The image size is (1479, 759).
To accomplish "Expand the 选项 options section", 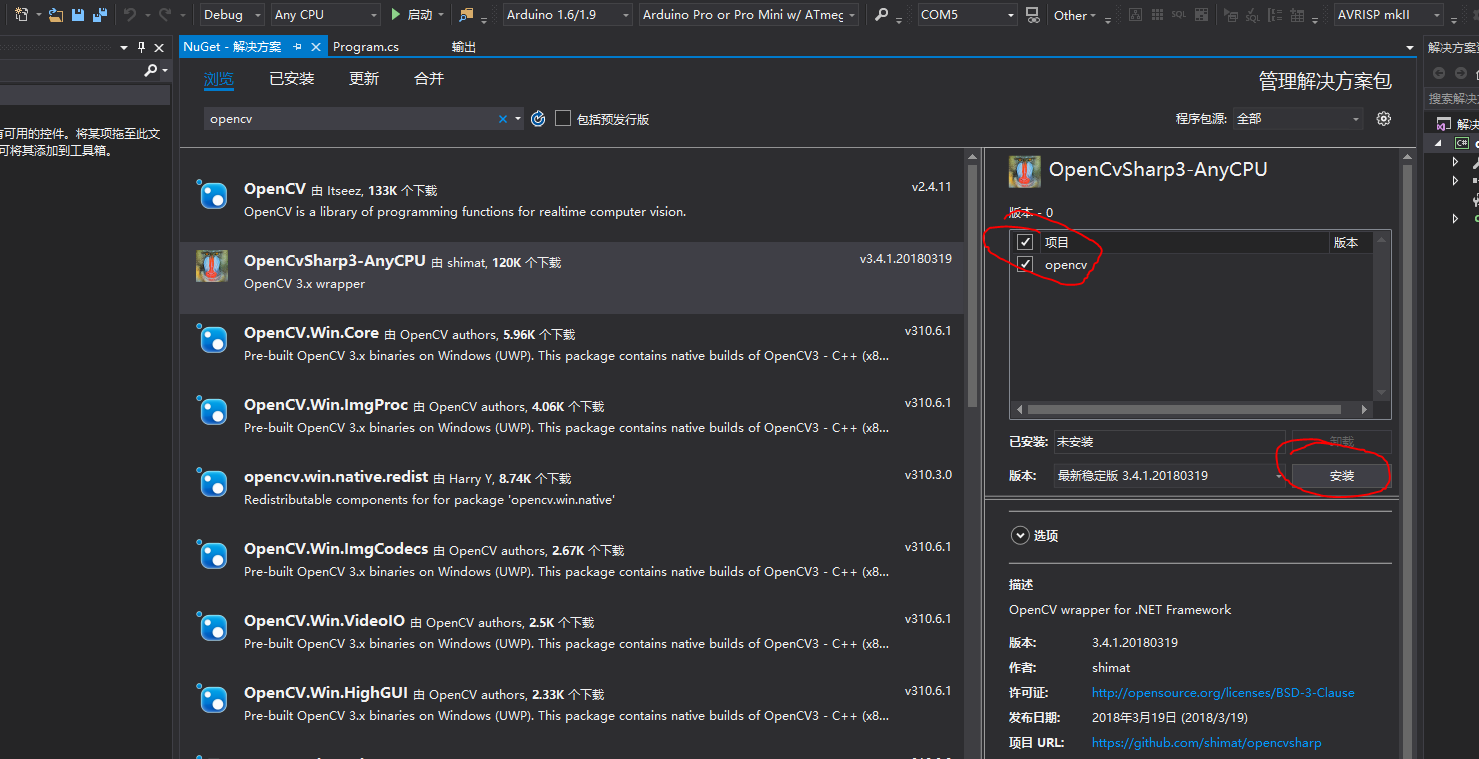I will [x=1020, y=536].
